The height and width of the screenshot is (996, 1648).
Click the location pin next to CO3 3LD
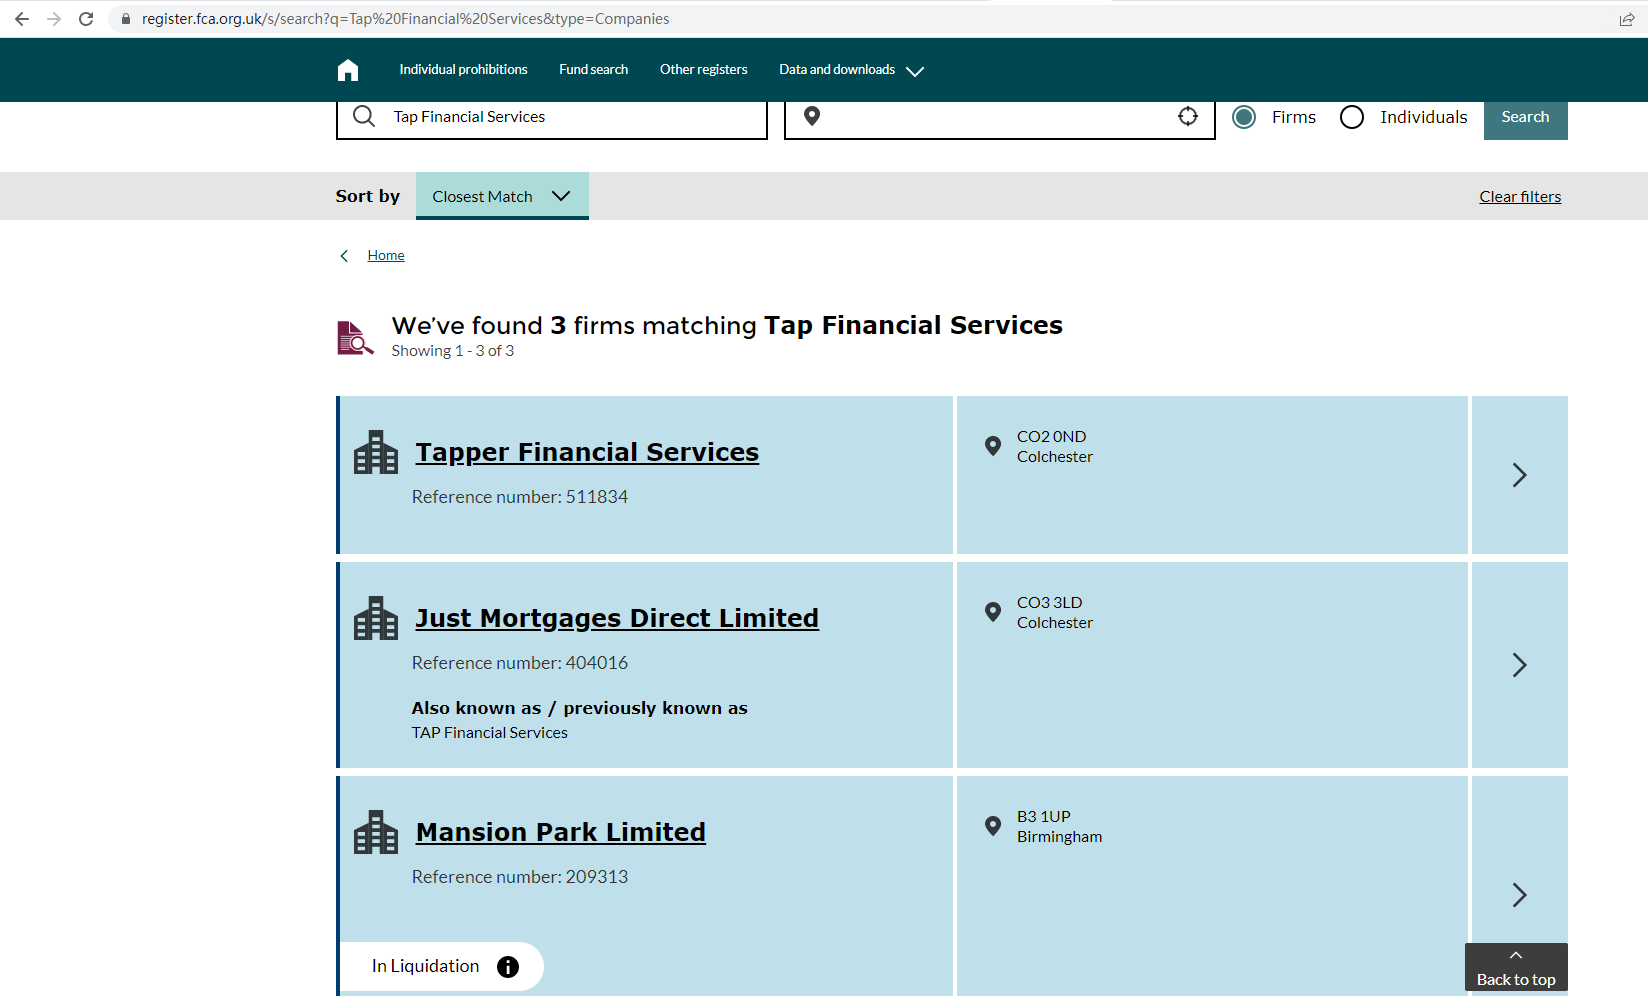[x=993, y=612]
